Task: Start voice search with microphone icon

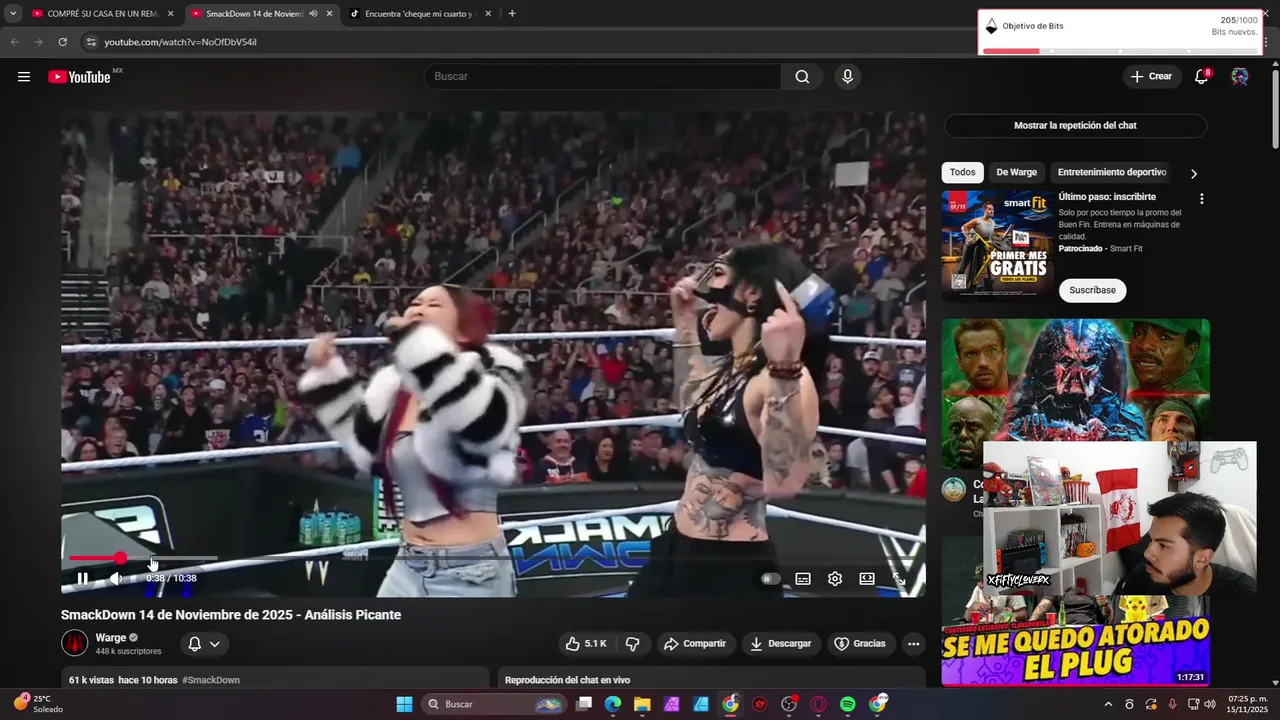Action: pyautogui.click(x=848, y=77)
